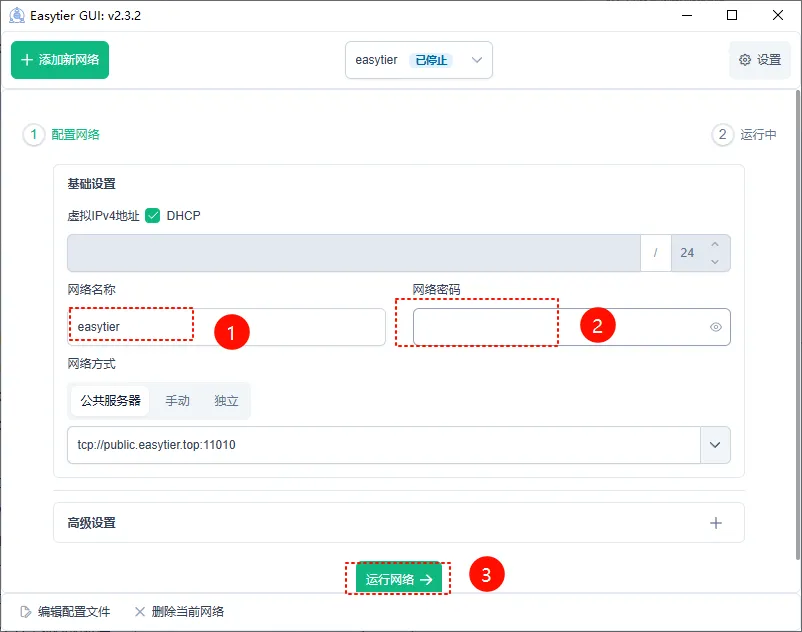Click the settings gear button
This screenshot has width=802, height=632.
[759, 60]
